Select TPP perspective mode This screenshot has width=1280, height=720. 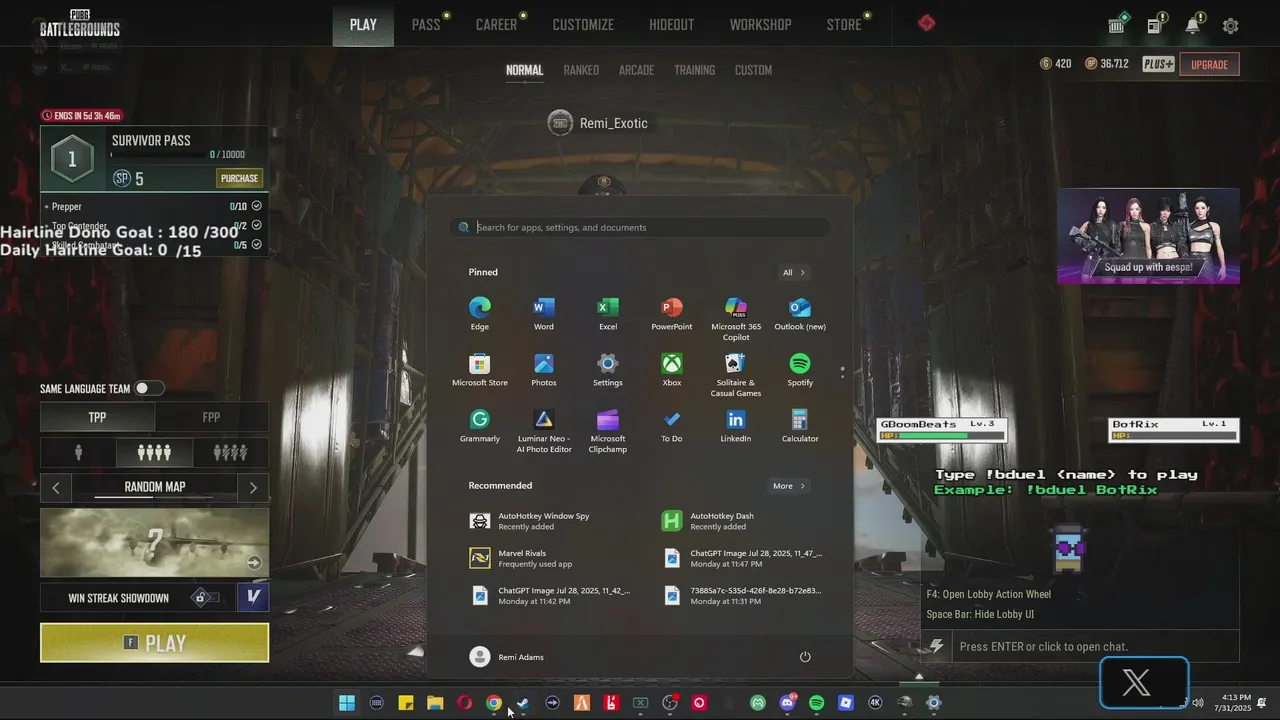click(x=97, y=417)
